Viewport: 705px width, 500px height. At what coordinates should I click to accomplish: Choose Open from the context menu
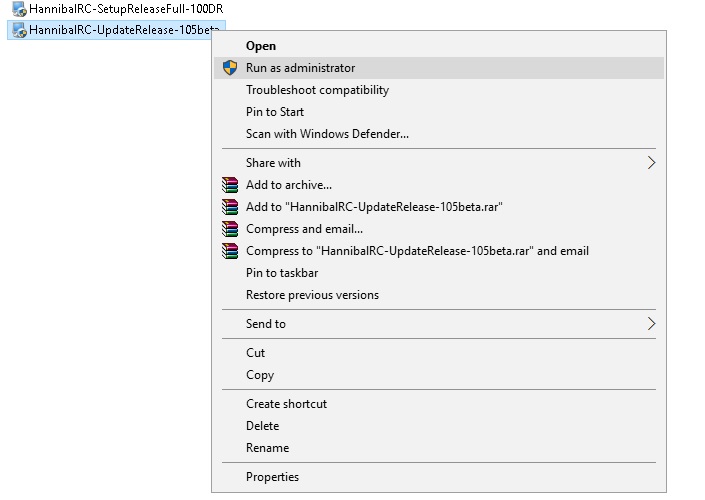(261, 46)
